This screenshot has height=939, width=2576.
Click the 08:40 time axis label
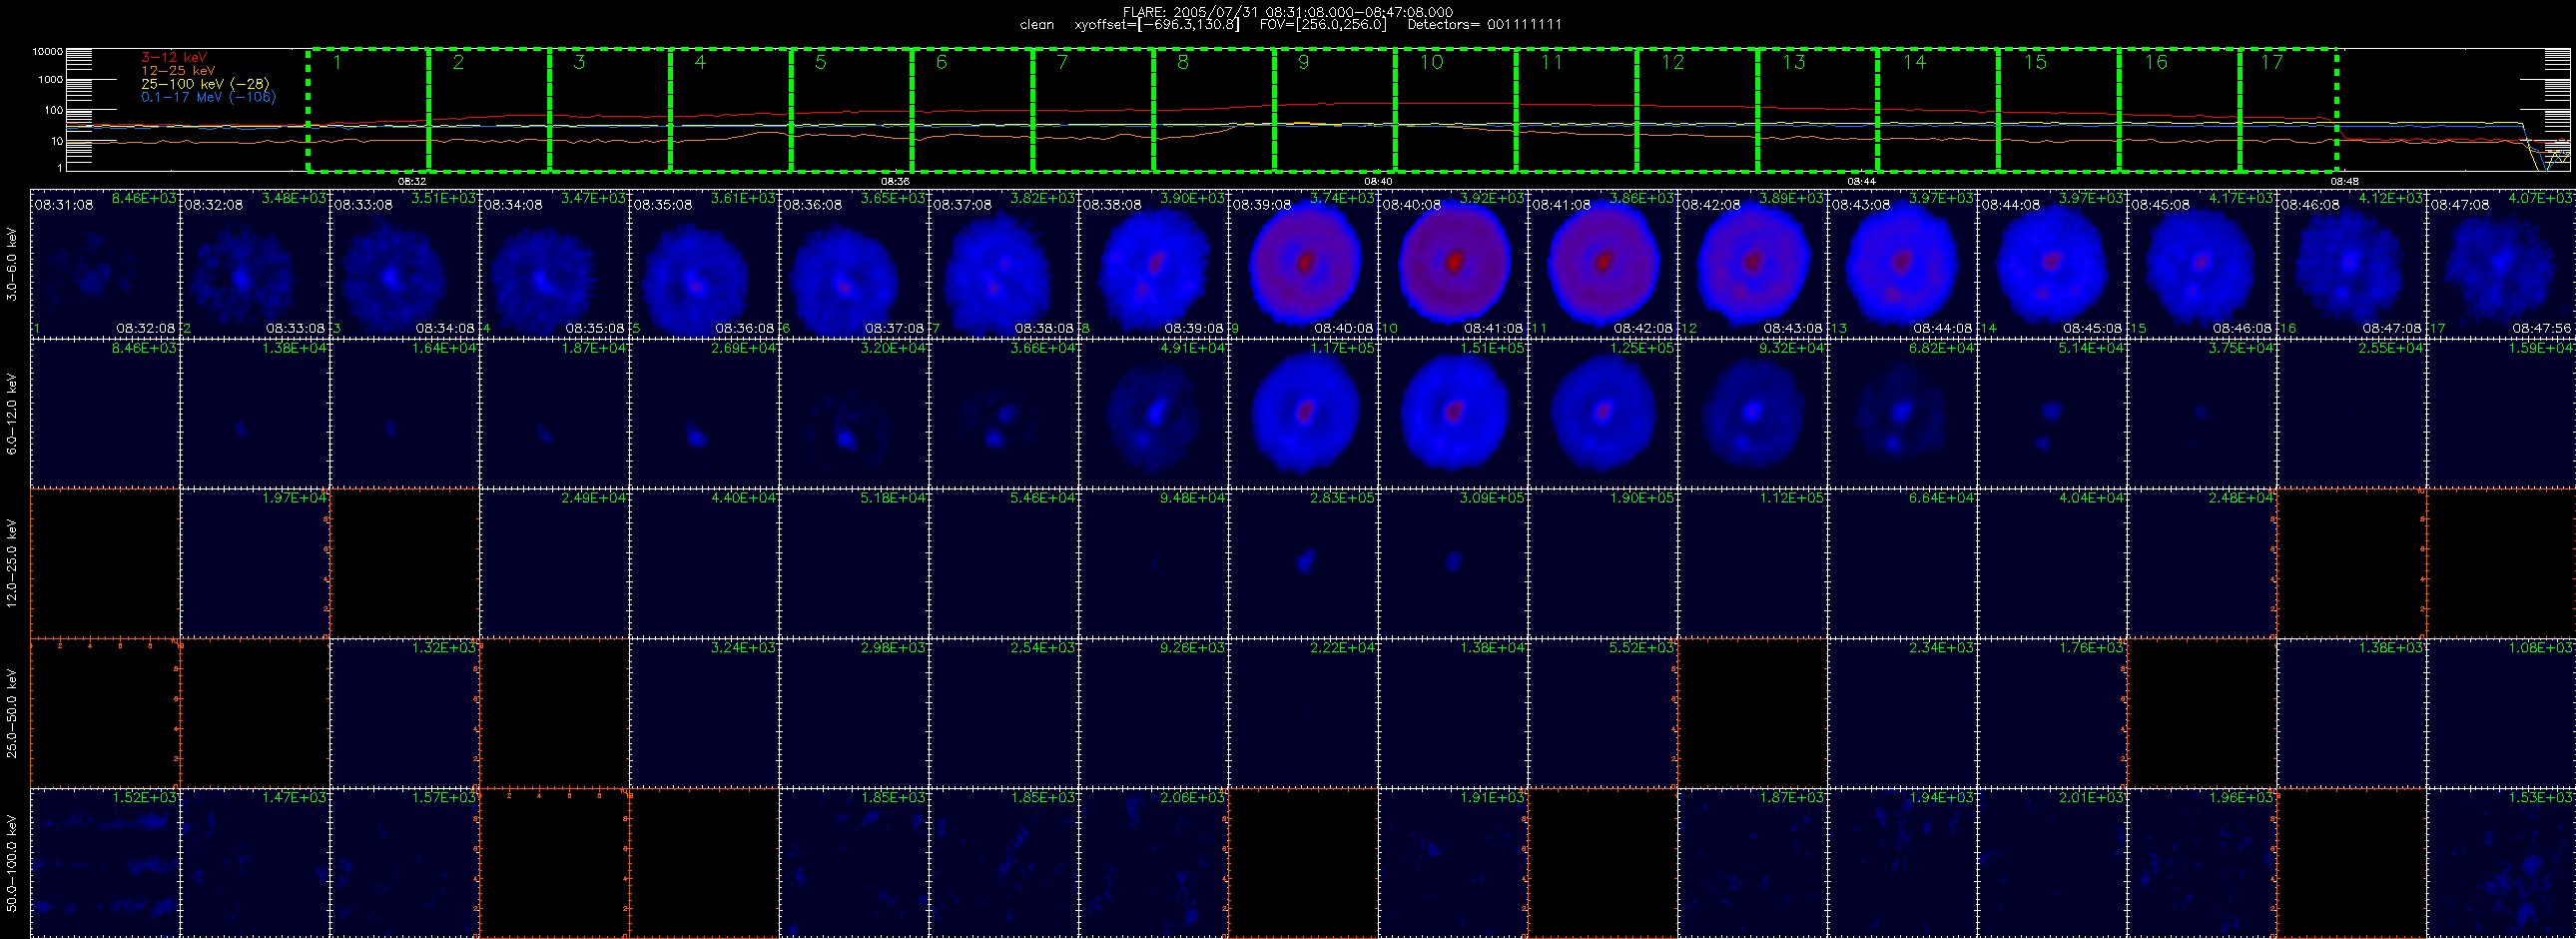click(1378, 182)
